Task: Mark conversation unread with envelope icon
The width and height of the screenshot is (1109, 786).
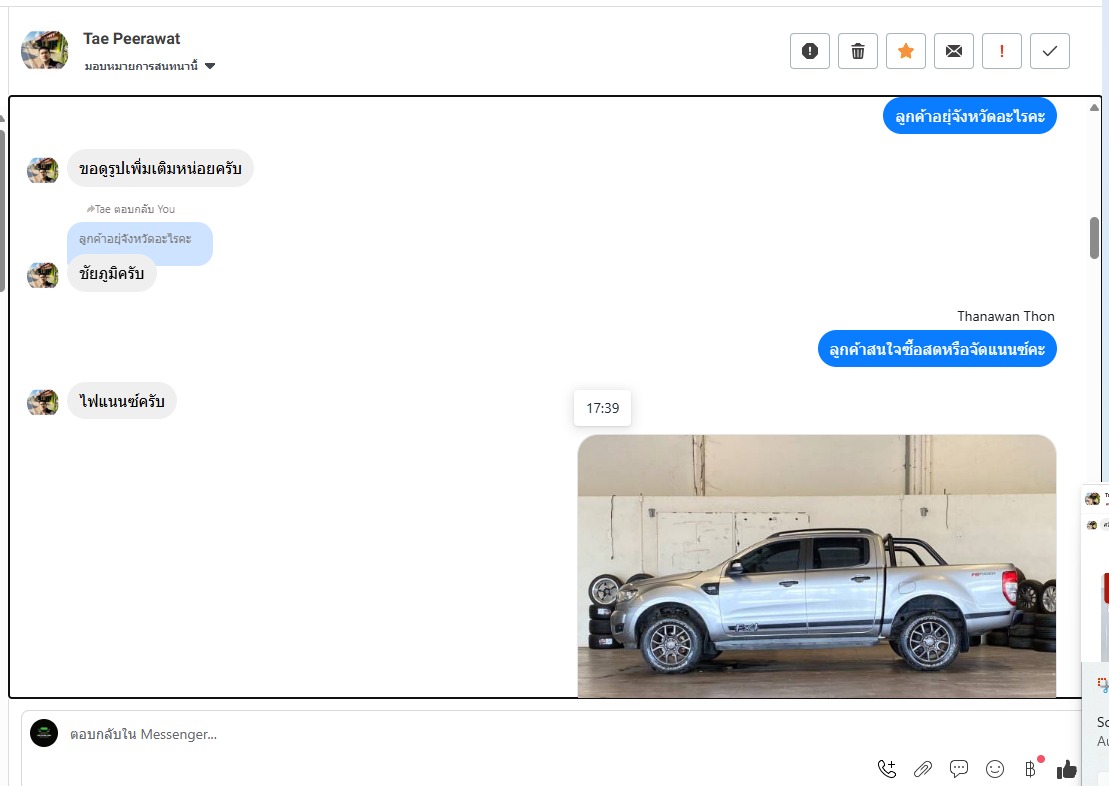Action: click(953, 51)
